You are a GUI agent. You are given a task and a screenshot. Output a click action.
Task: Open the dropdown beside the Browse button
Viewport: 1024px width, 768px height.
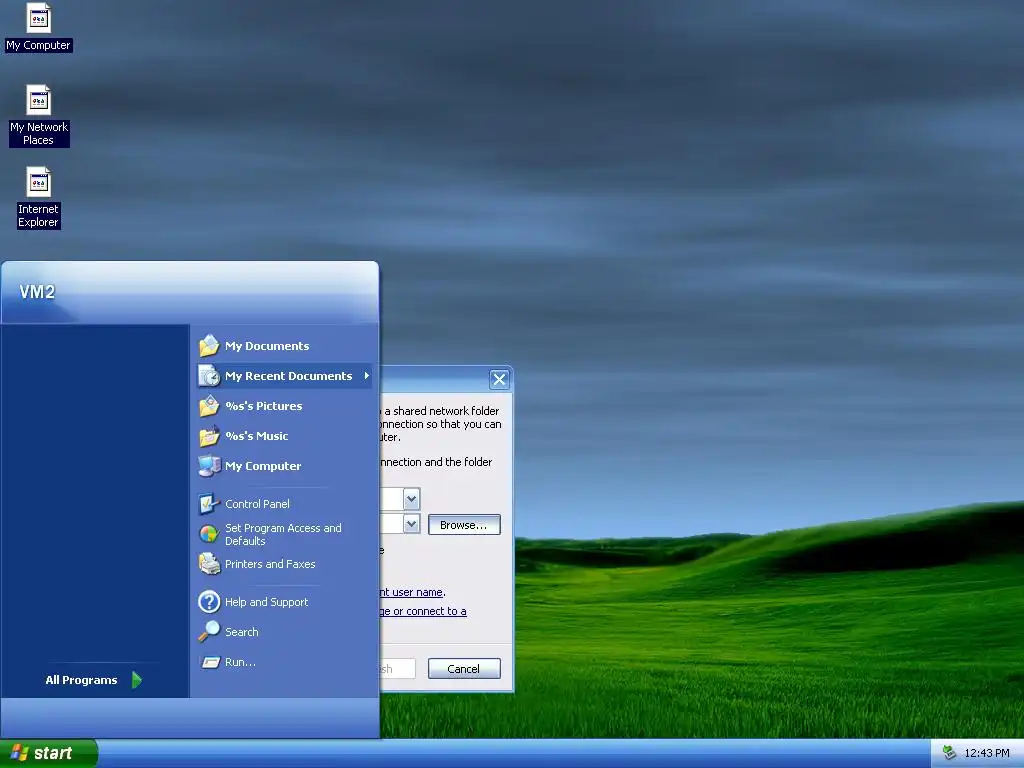[411, 524]
